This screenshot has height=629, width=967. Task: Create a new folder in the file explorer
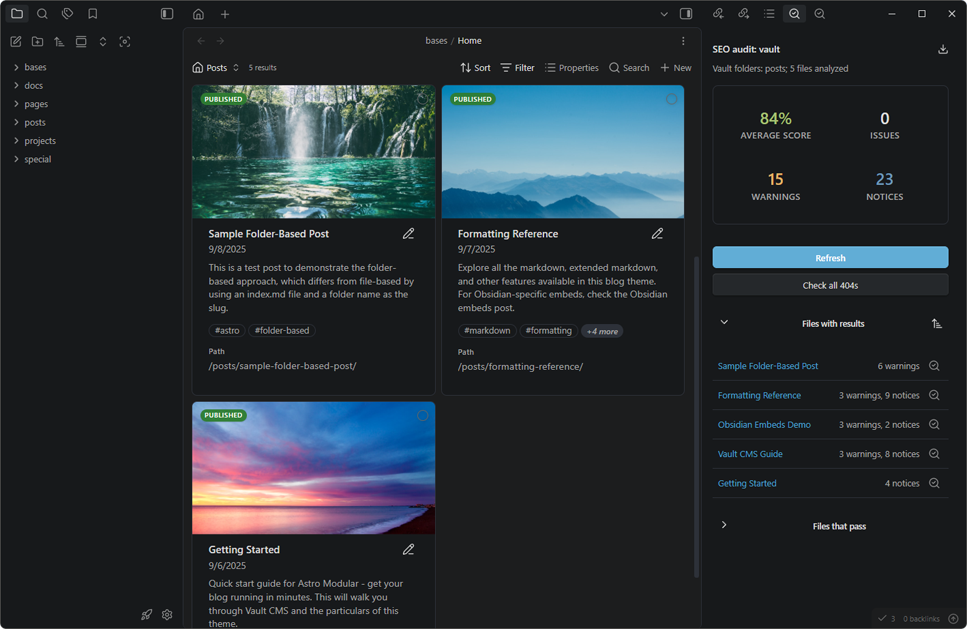coord(38,41)
